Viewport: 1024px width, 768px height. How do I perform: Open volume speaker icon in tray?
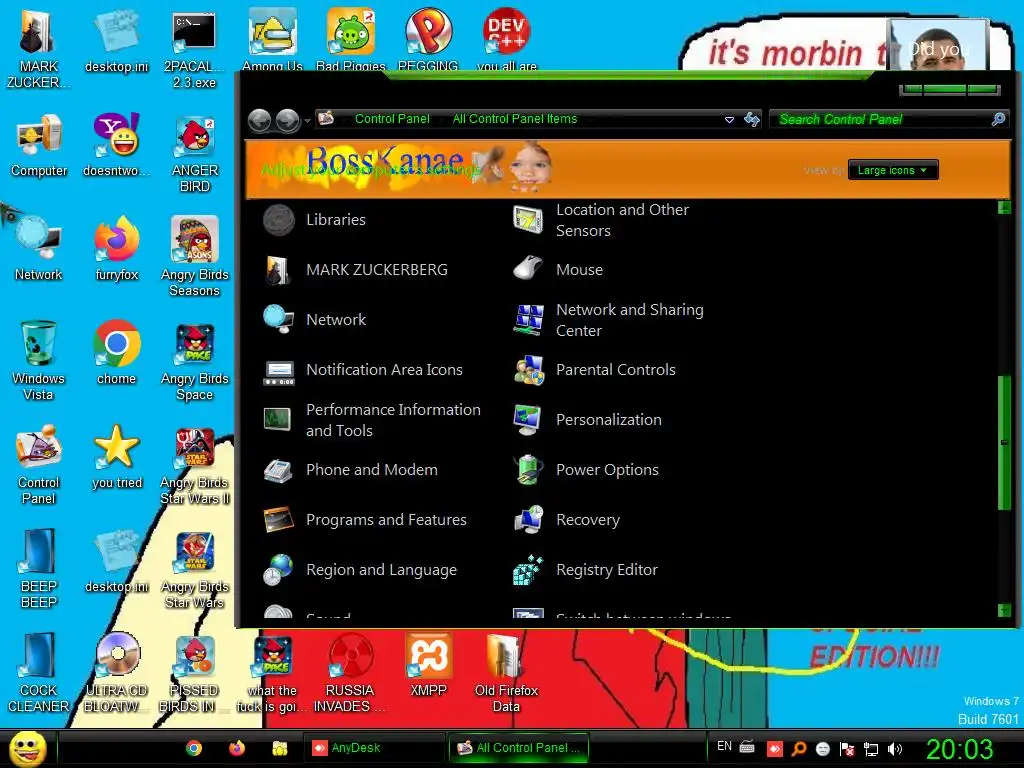tap(895, 749)
